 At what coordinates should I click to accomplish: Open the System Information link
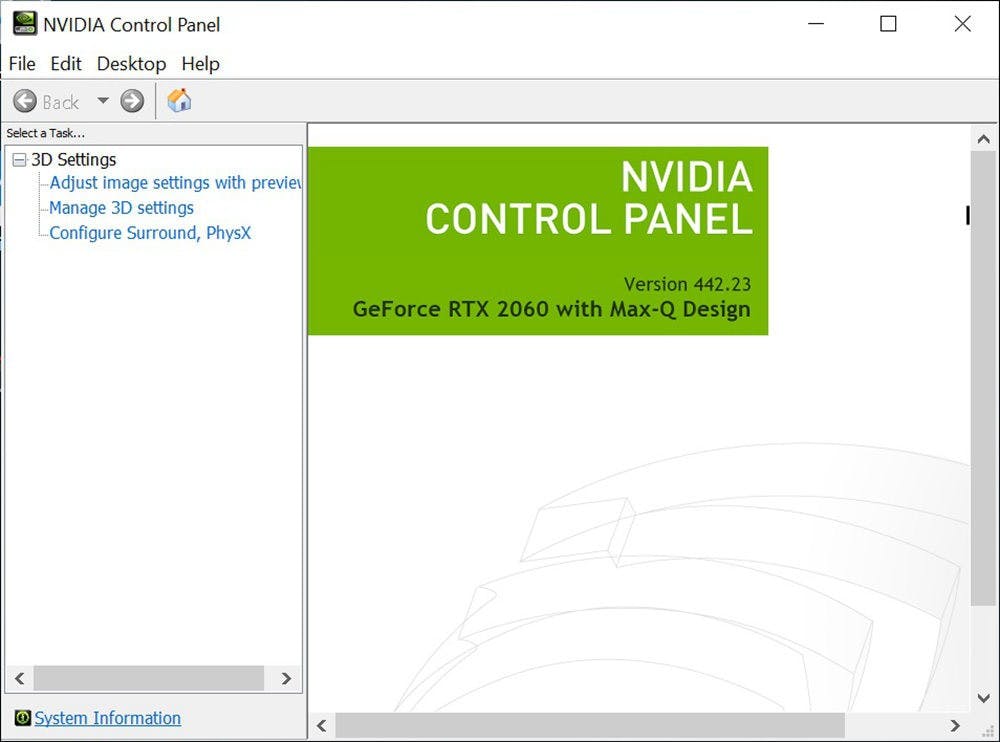tap(107, 718)
